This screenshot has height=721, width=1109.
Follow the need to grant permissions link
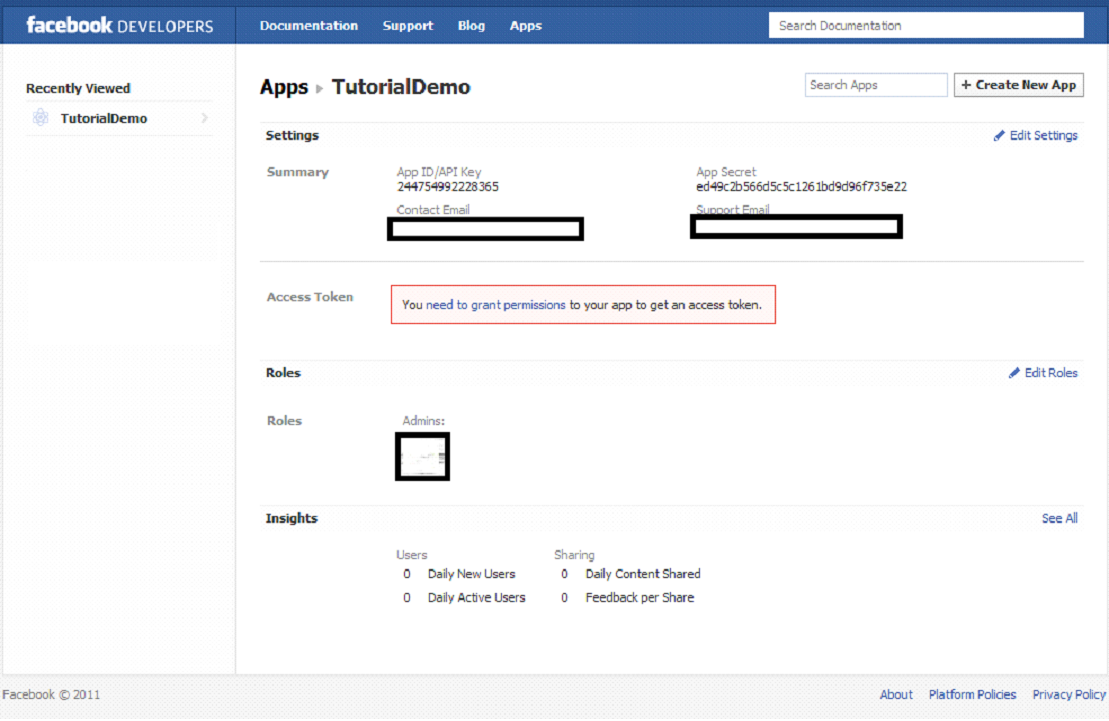pos(495,305)
